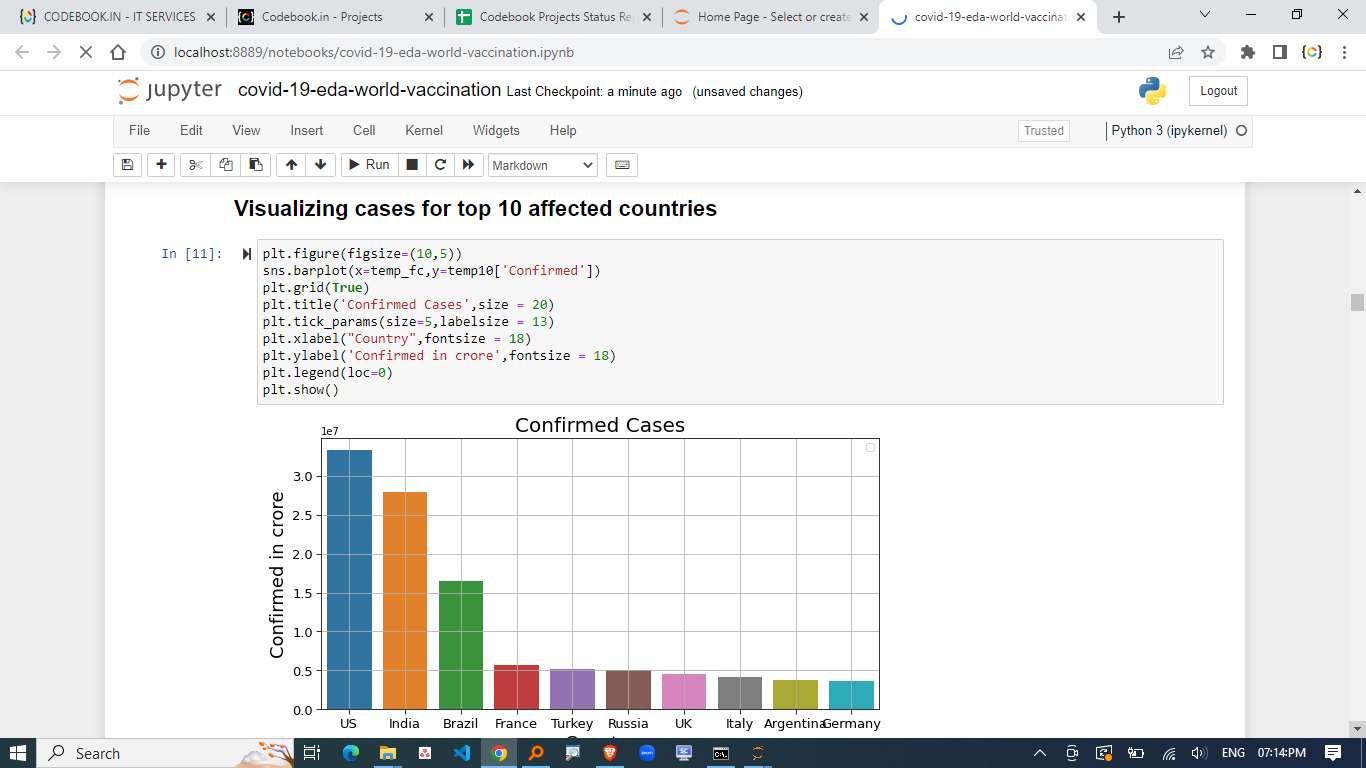The width and height of the screenshot is (1366, 768).
Task: Click the orange India bar in chart
Action: point(405,600)
